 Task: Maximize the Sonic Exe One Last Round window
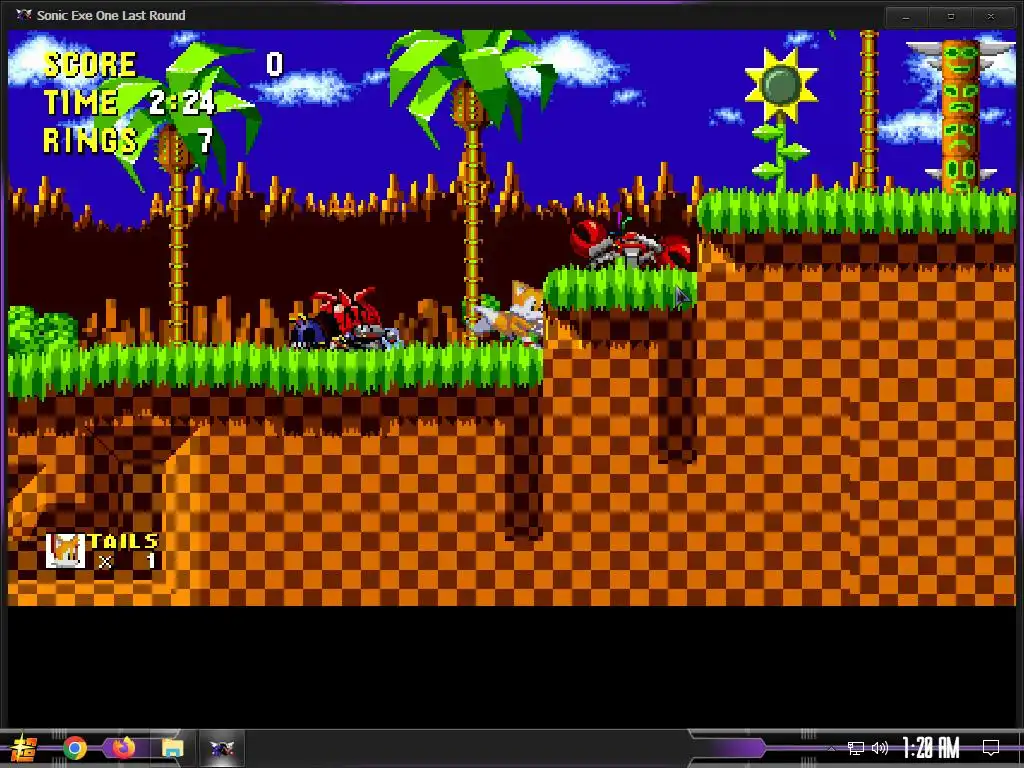pos(951,17)
